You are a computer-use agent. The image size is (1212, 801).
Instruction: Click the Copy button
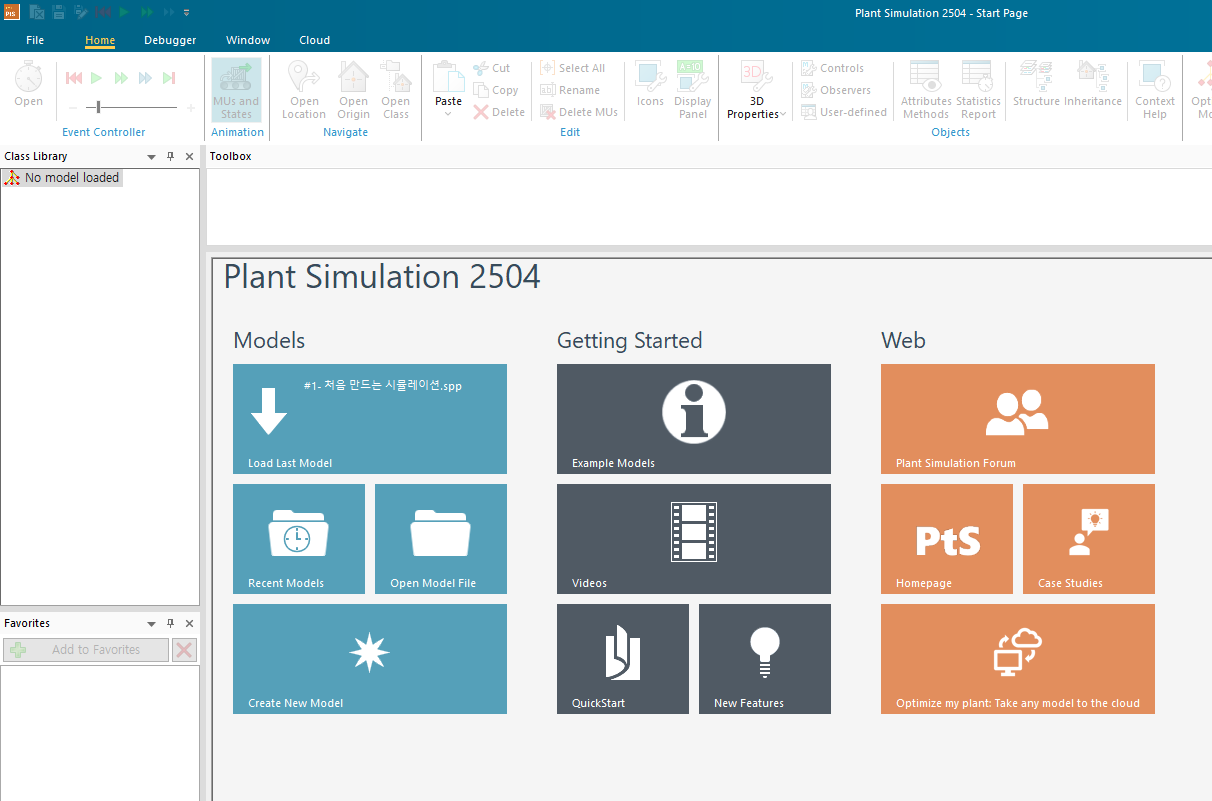pos(495,90)
